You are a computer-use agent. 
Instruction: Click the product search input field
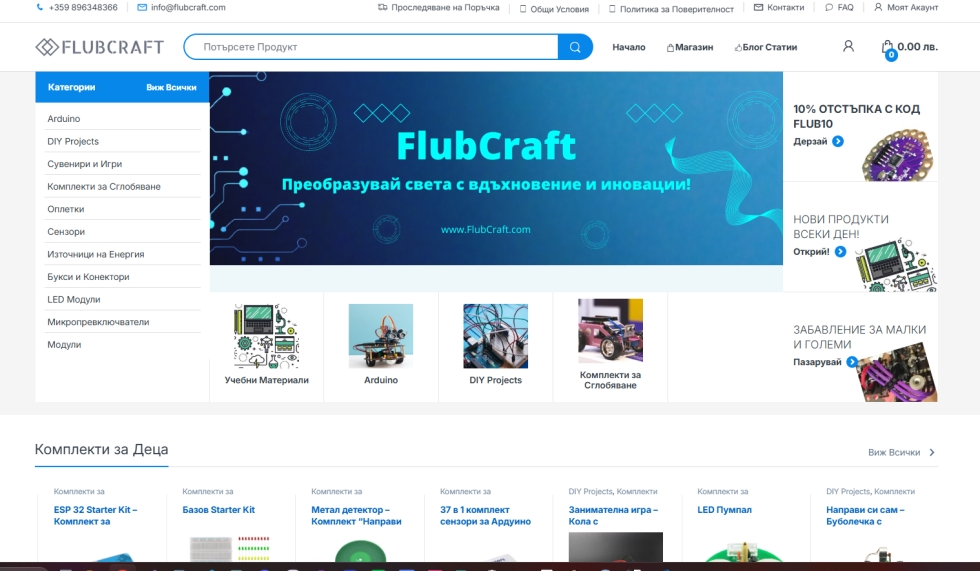pyautogui.click(x=370, y=47)
